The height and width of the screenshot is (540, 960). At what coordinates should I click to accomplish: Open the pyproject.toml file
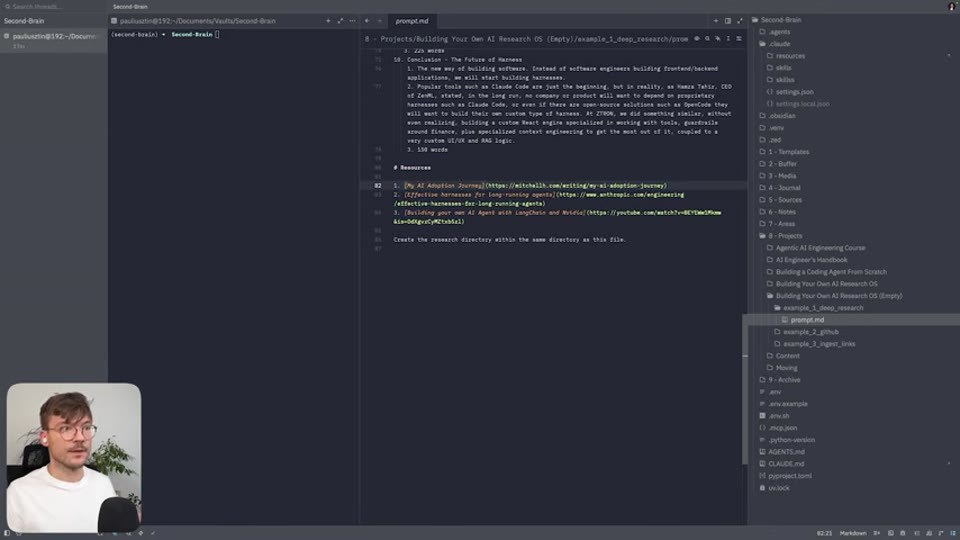(790, 476)
